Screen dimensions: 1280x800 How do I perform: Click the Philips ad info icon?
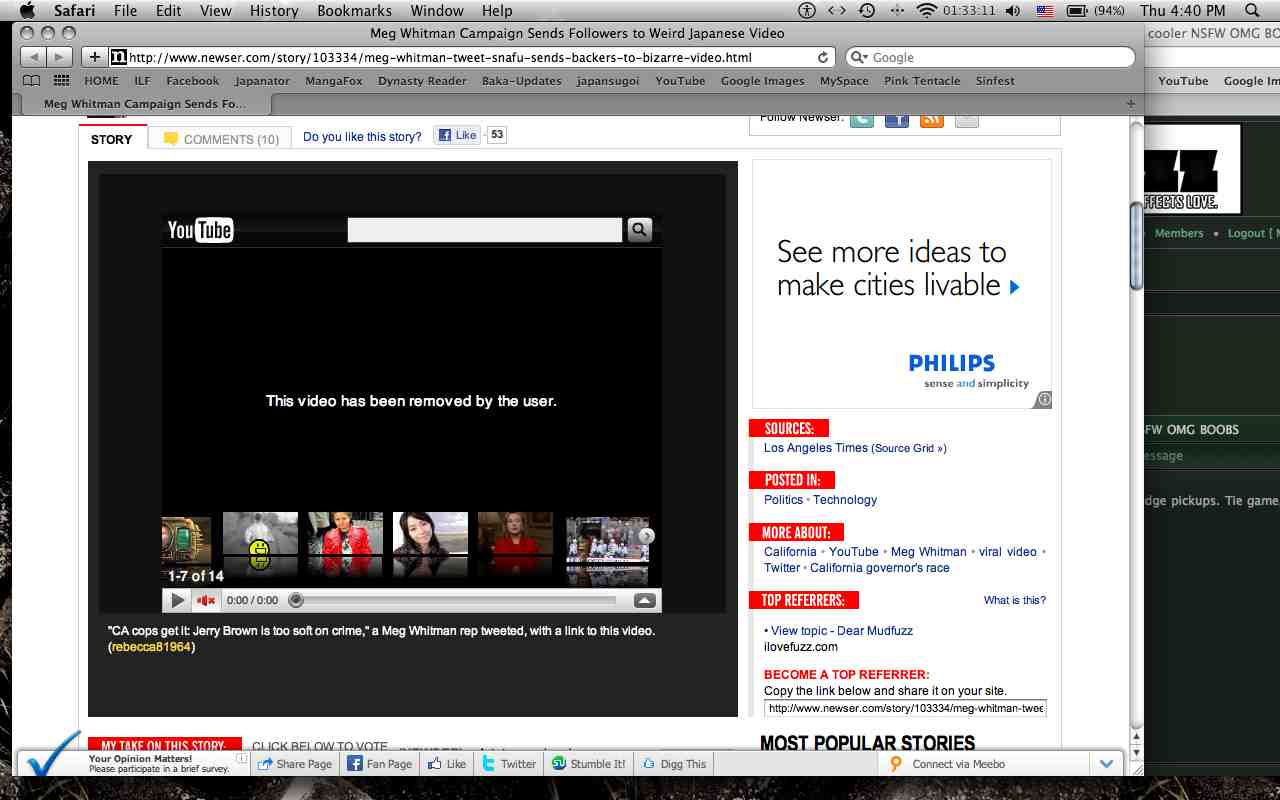coord(1043,399)
